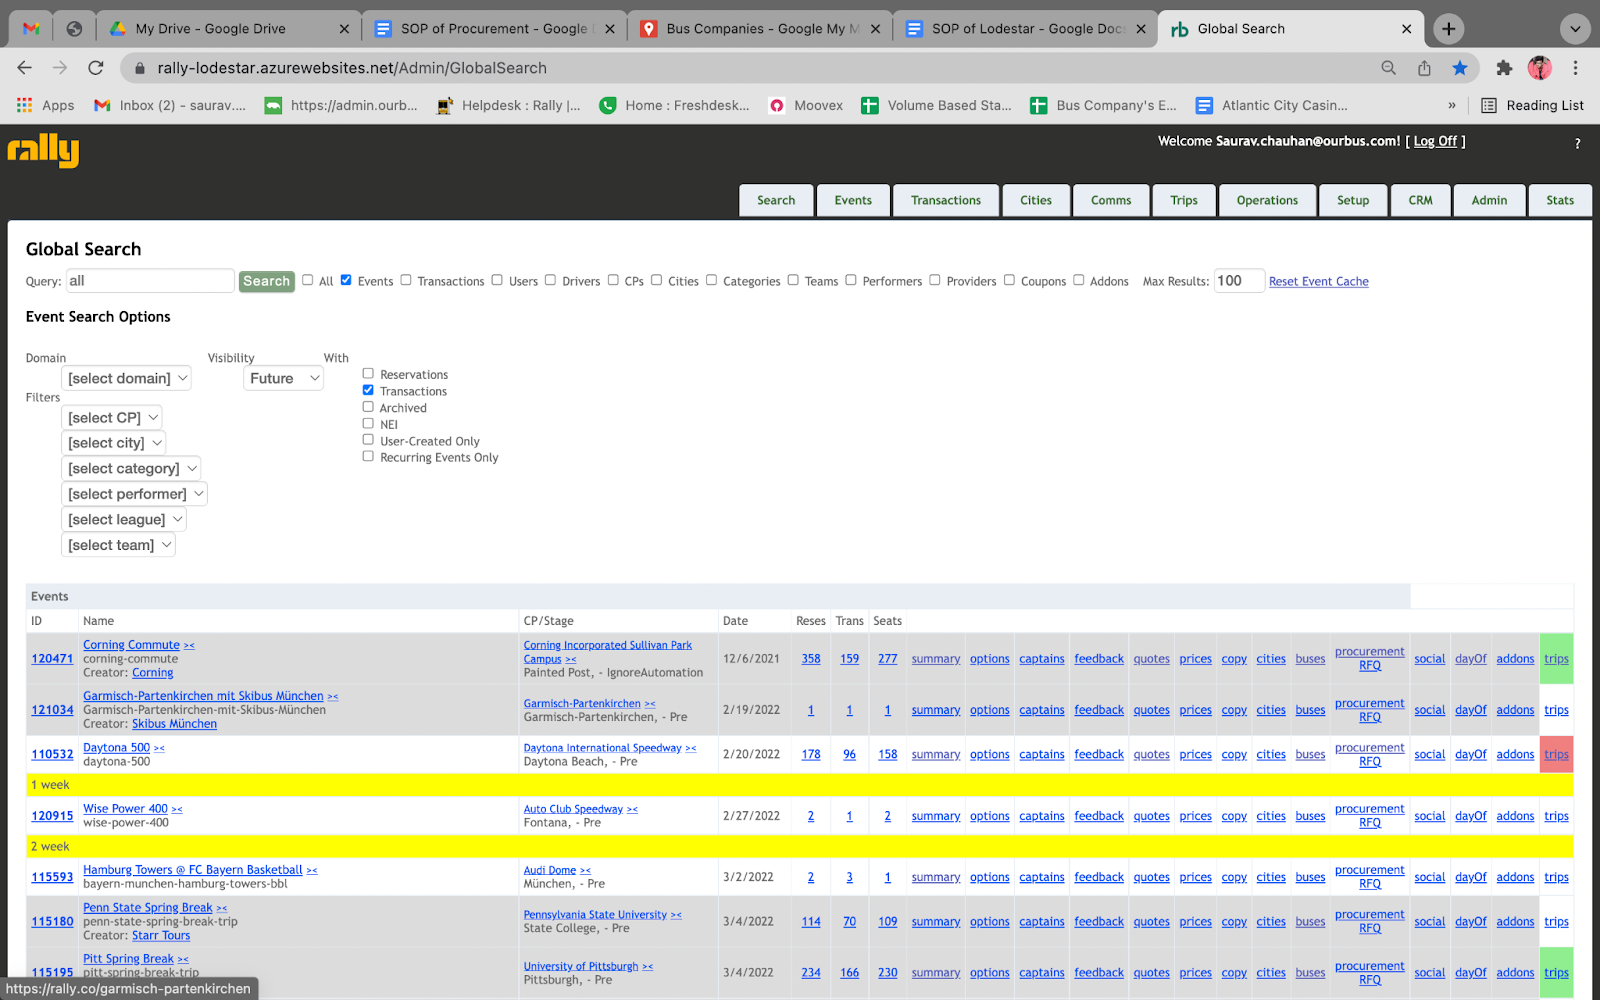Open the select team dropdown

[x=118, y=545]
